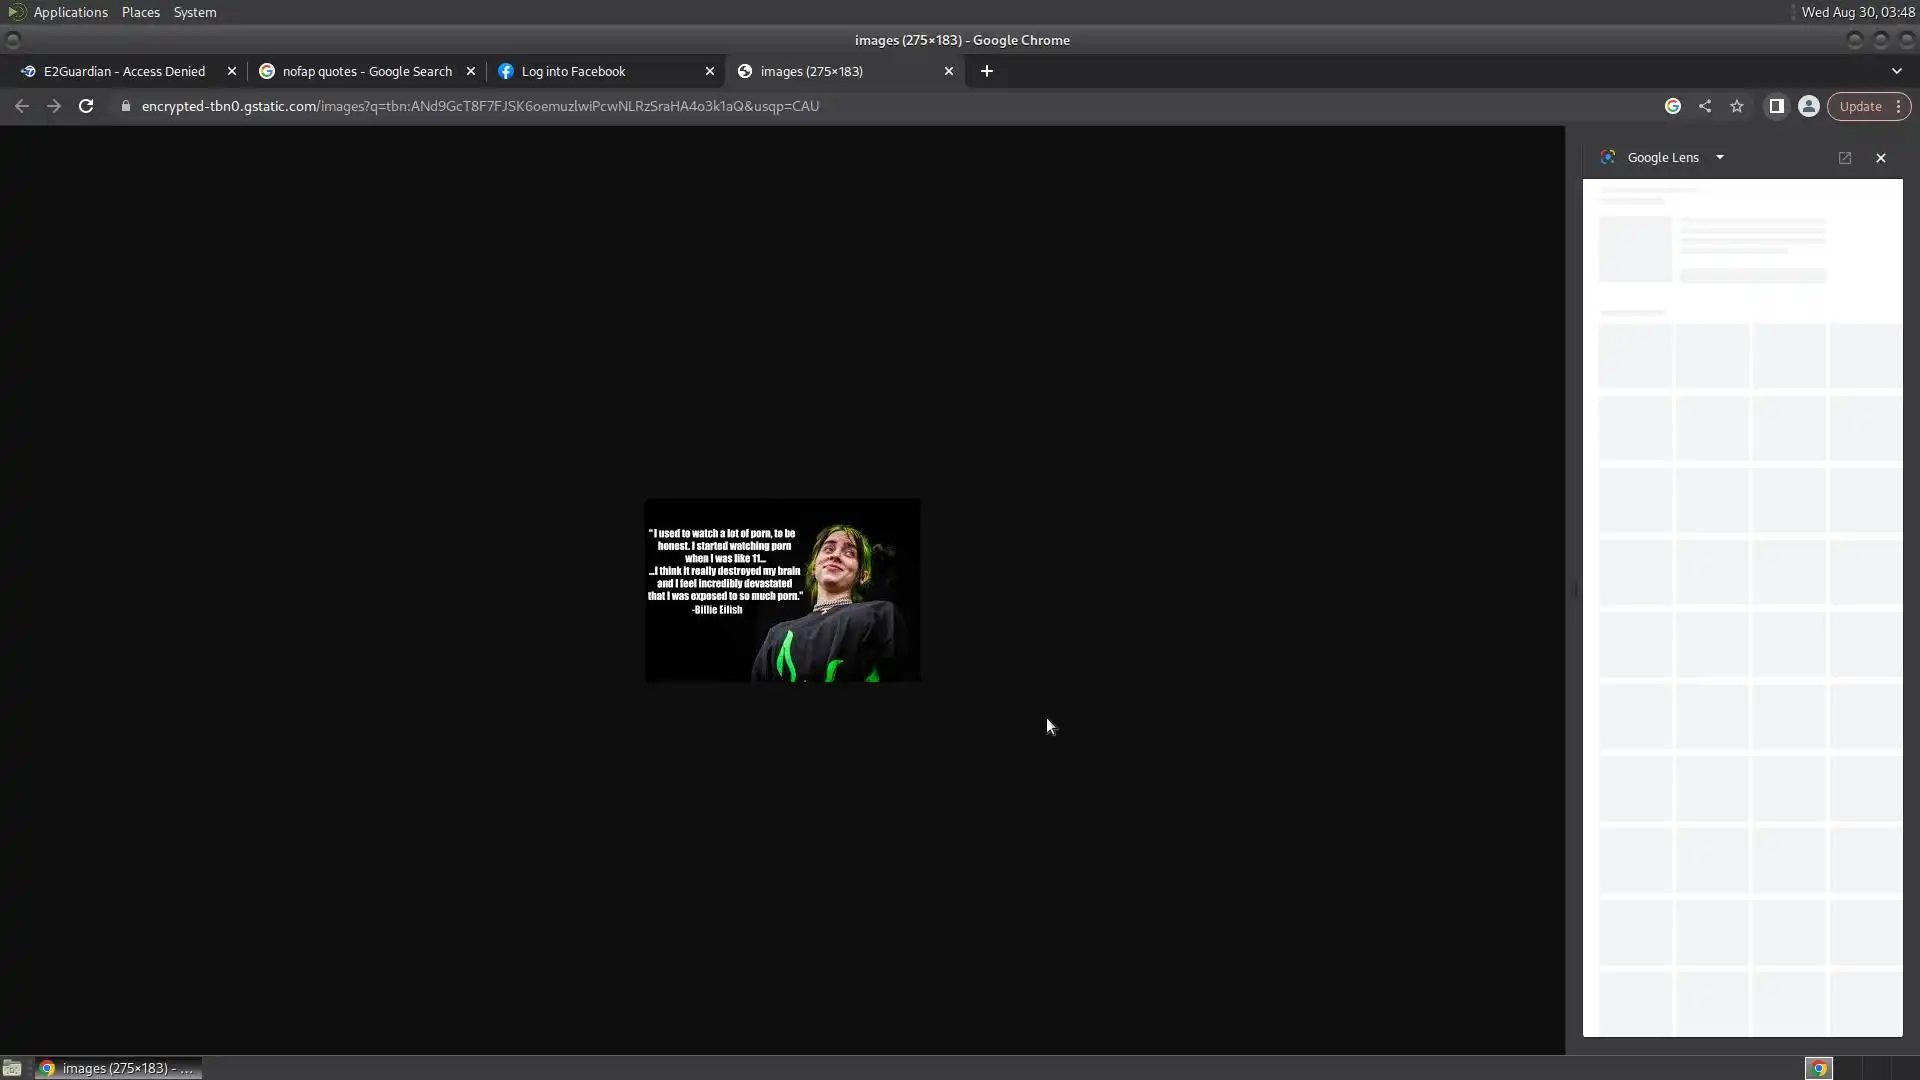This screenshot has height=1080, width=1920.
Task: Switch to E2Guardian Access Denied tab
Action: point(124,71)
